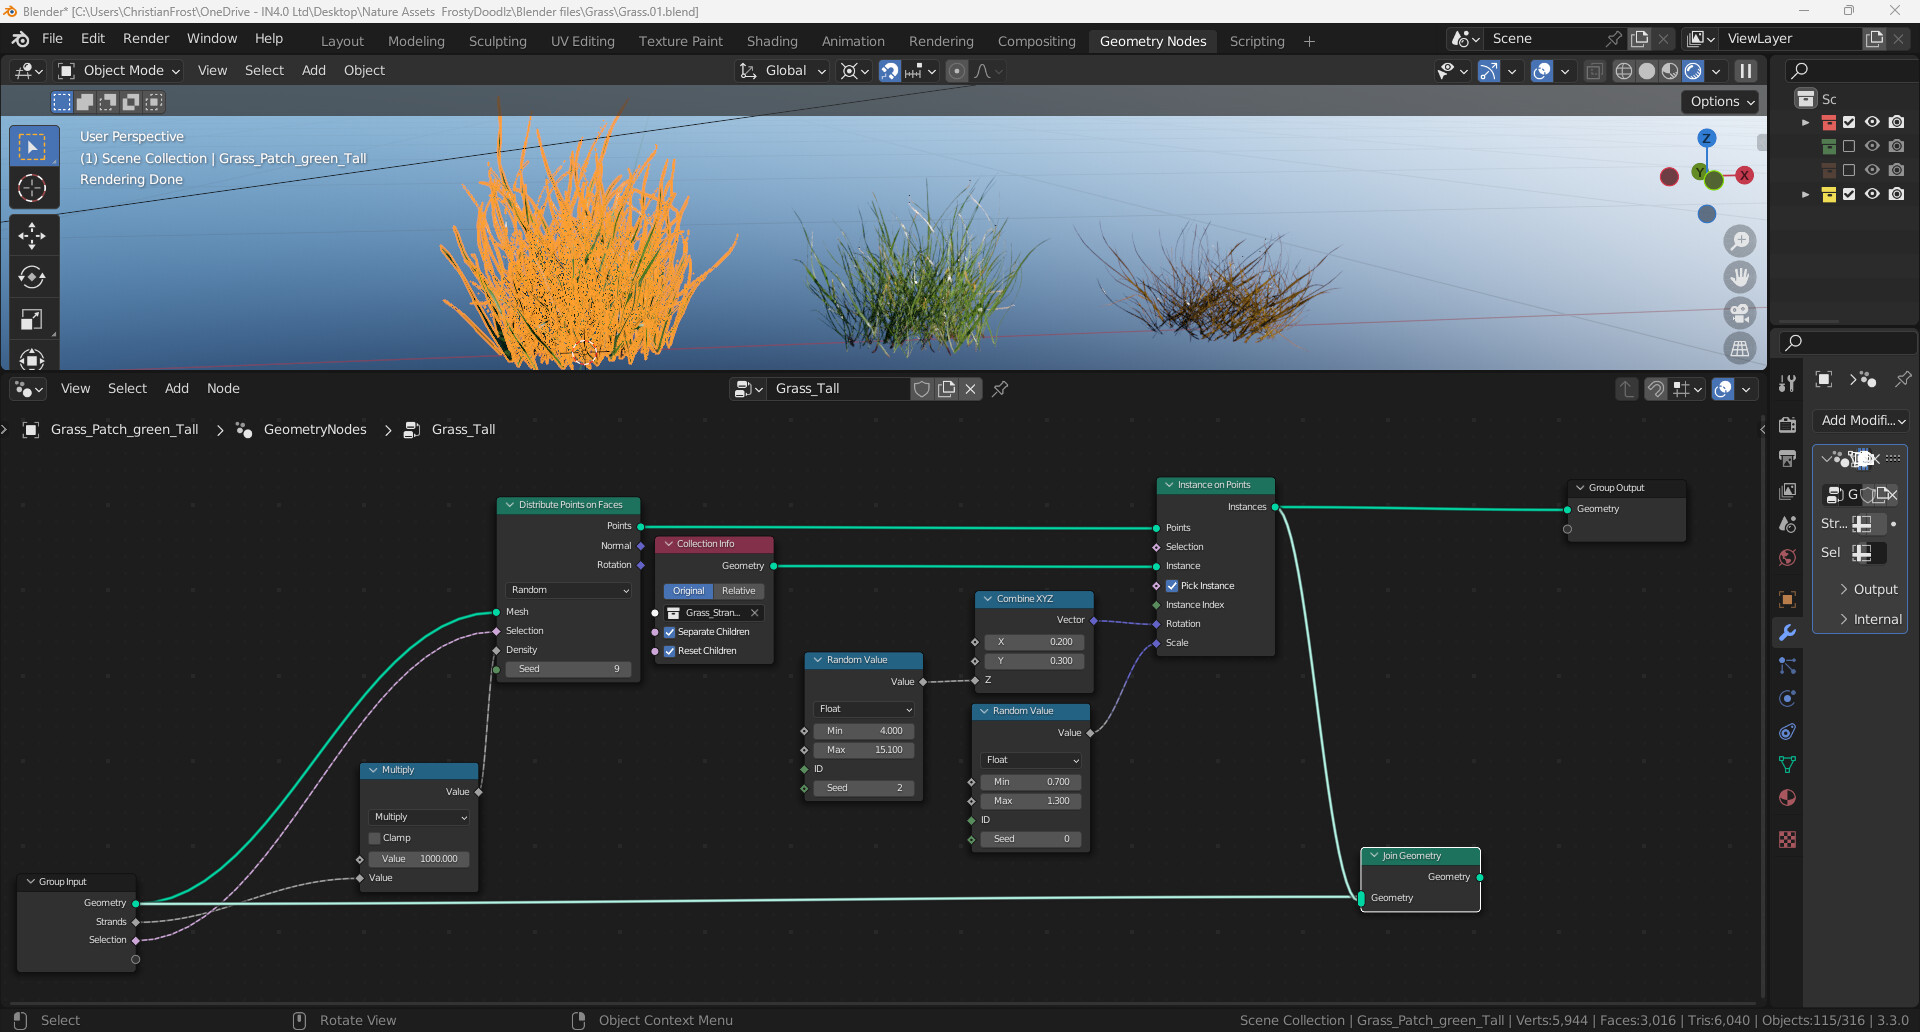Uncheck Separate Children in Collection Info
The width and height of the screenshot is (1920, 1032).
(x=670, y=632)
